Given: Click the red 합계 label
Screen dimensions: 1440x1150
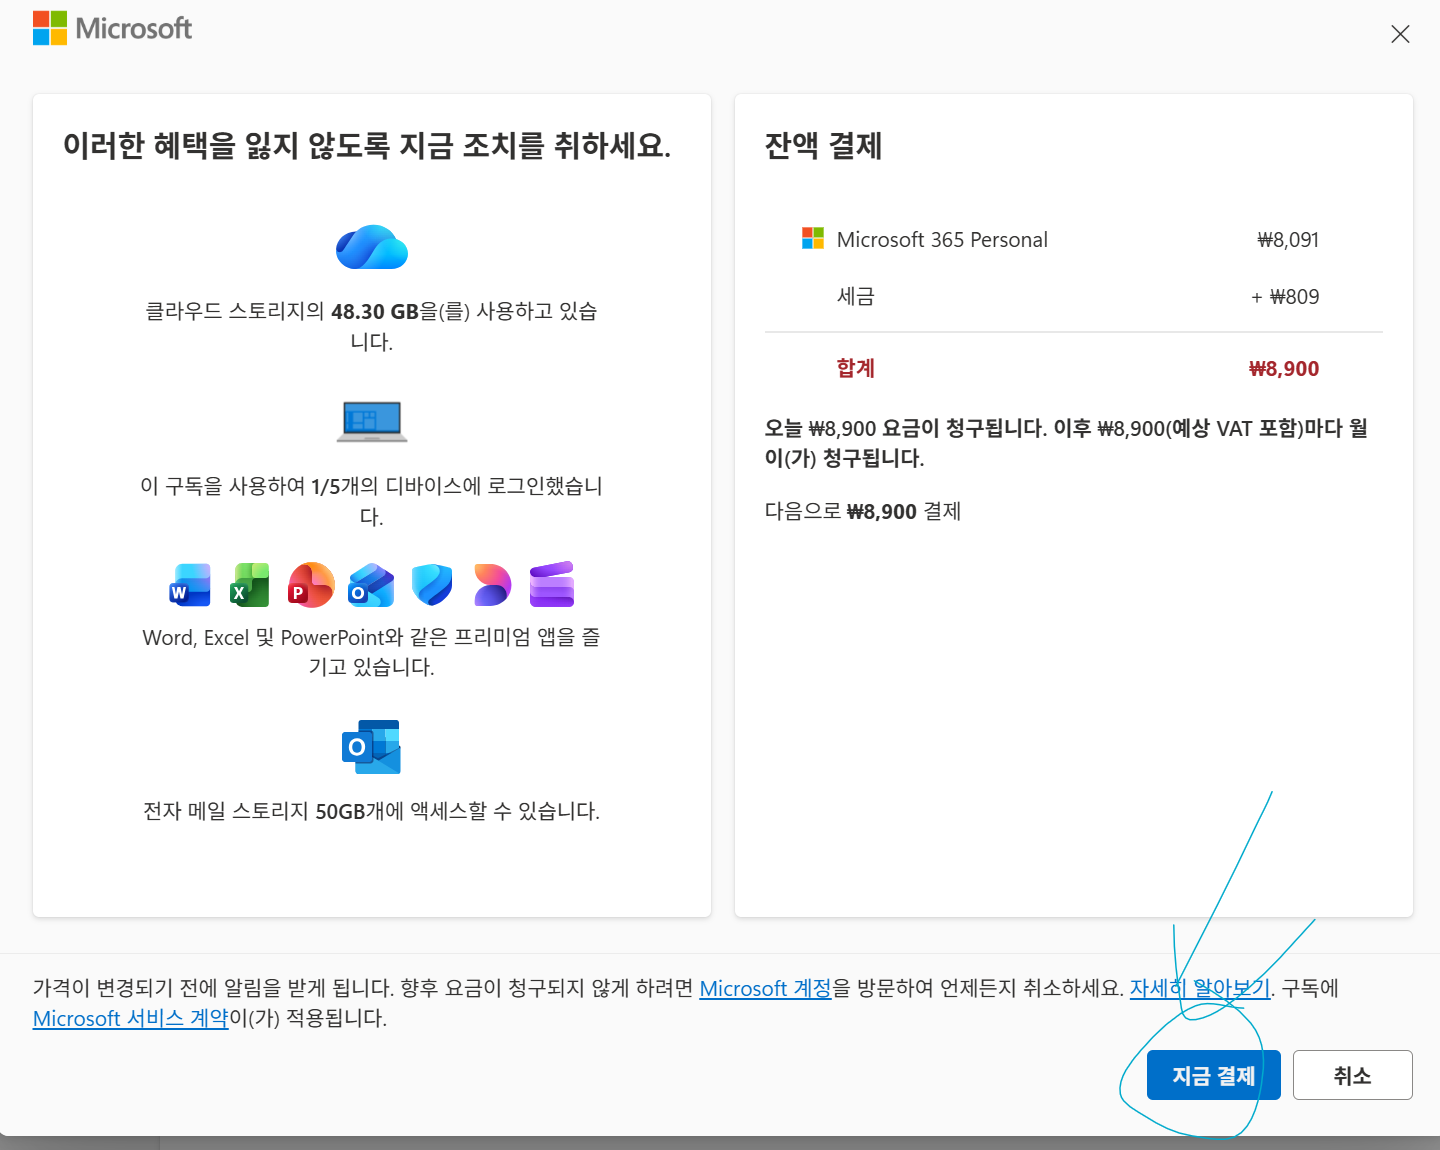Looking at the screenshot, I should tap(856, 368).
